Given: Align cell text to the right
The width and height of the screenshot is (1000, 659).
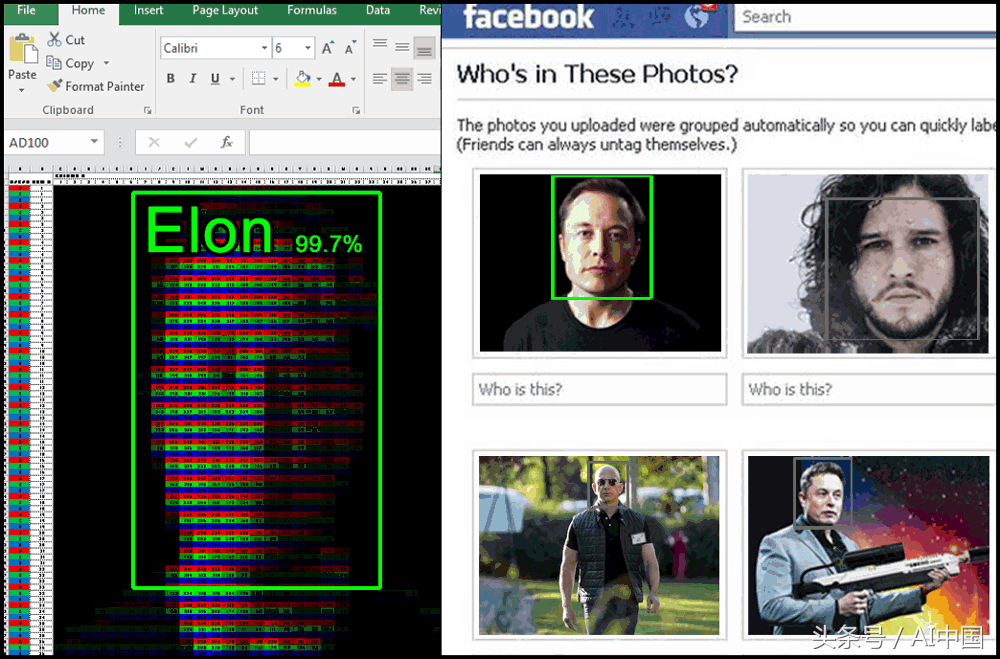Looking at the screenshot, I should pyautogui.click(x=424, y=79).
